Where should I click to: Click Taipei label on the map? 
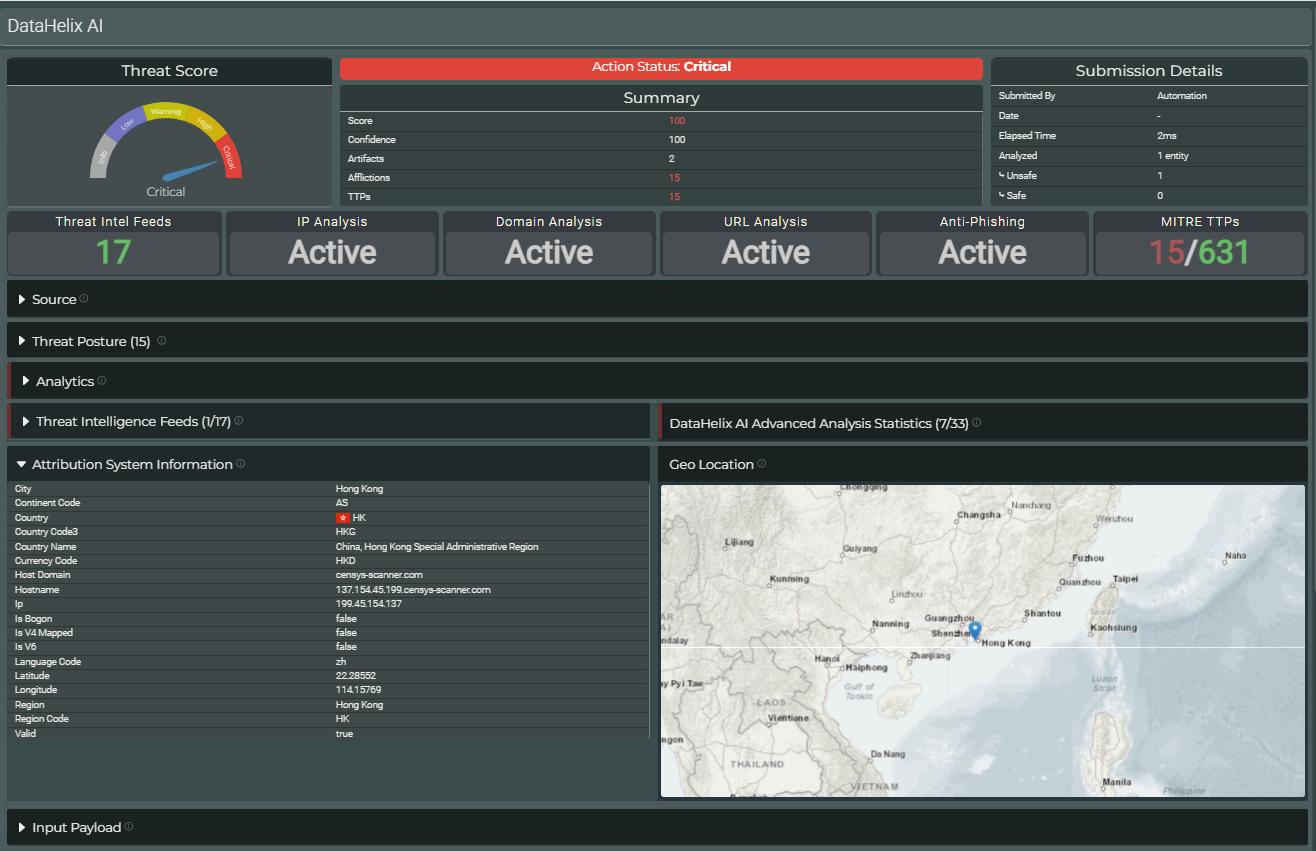click(x=1126, y=579)
